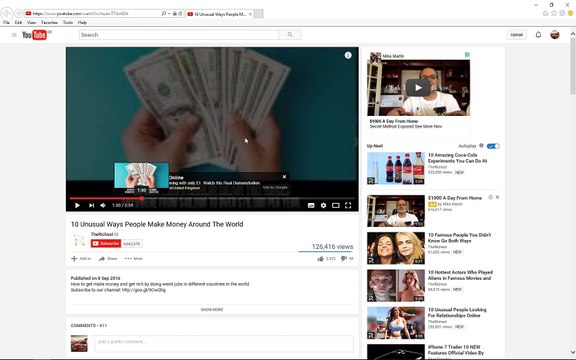Open the player settings gear

323,205
